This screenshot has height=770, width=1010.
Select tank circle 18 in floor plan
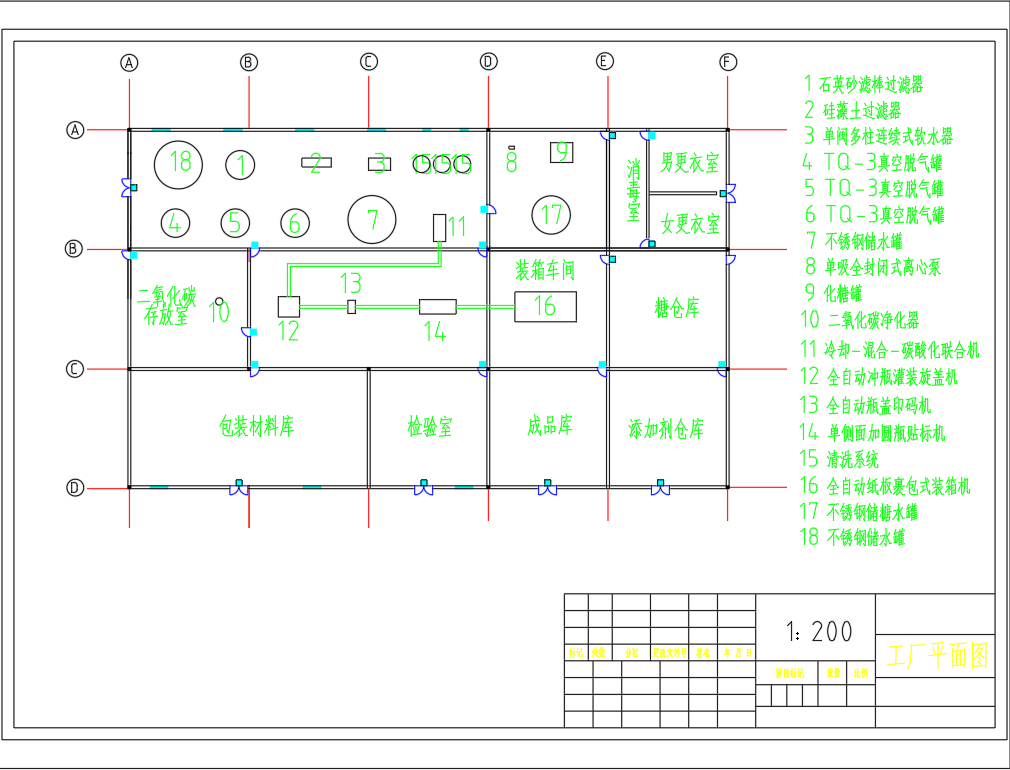[x=178, y=165]
